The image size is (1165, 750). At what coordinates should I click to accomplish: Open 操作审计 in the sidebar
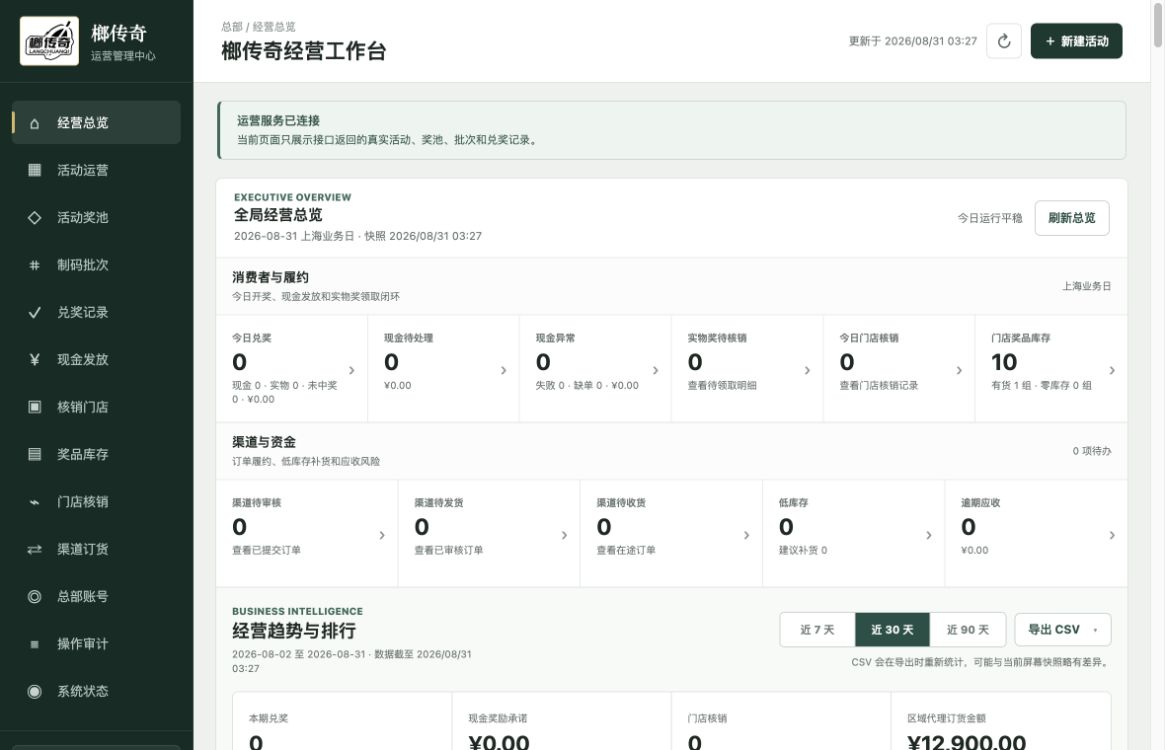pos(96,644)
